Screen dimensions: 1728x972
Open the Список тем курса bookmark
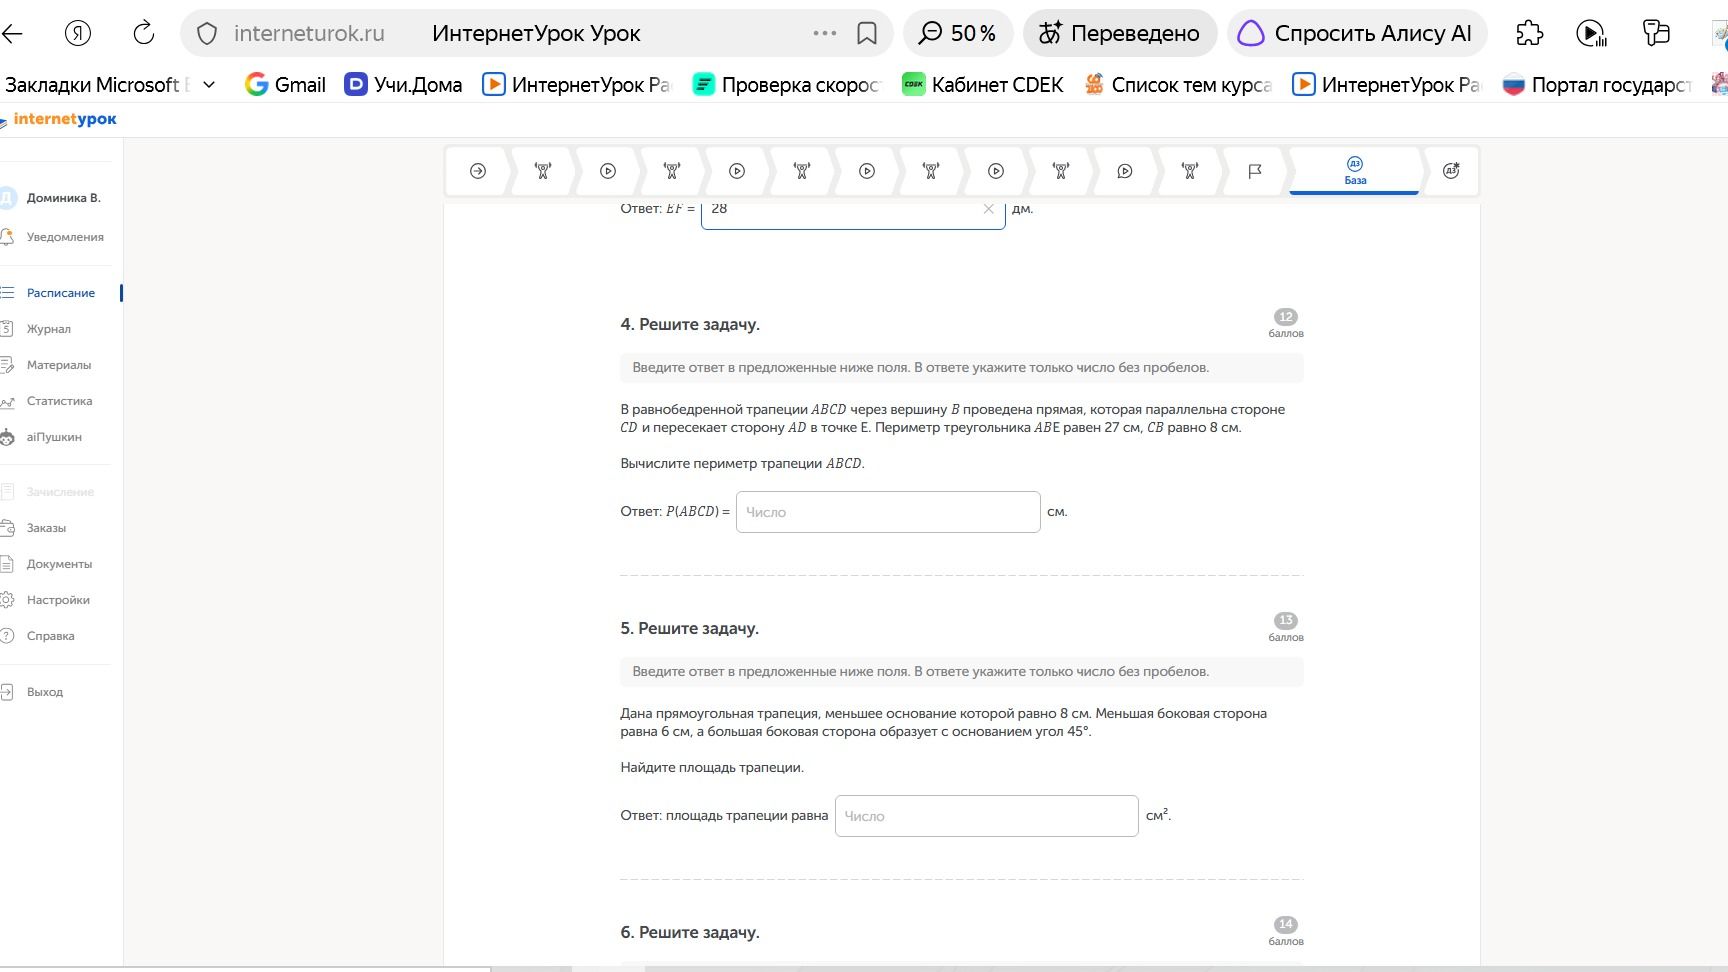[x=1179, y=85]
